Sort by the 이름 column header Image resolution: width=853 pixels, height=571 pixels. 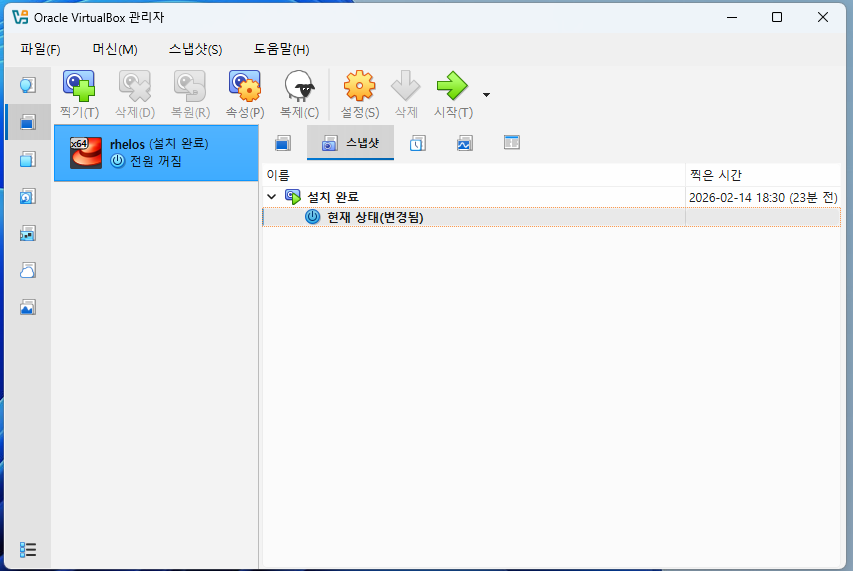(473, 175)
